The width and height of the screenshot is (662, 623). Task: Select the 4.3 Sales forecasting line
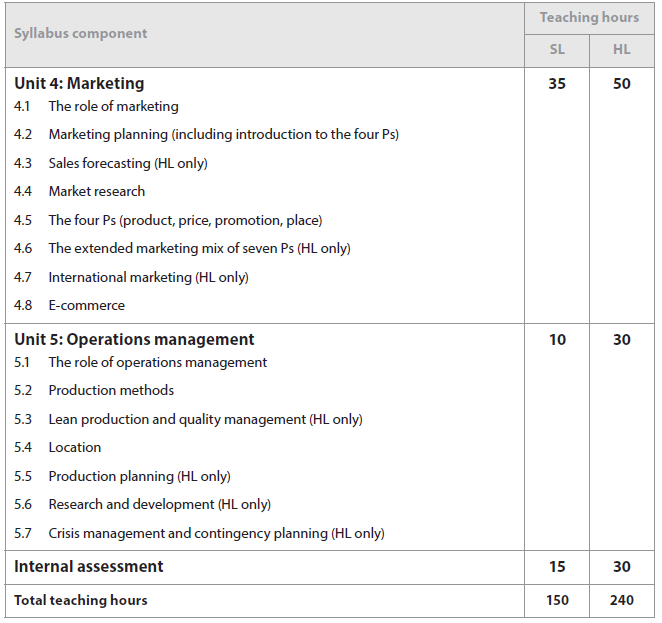pyautogui.click(x=128, y=163)
